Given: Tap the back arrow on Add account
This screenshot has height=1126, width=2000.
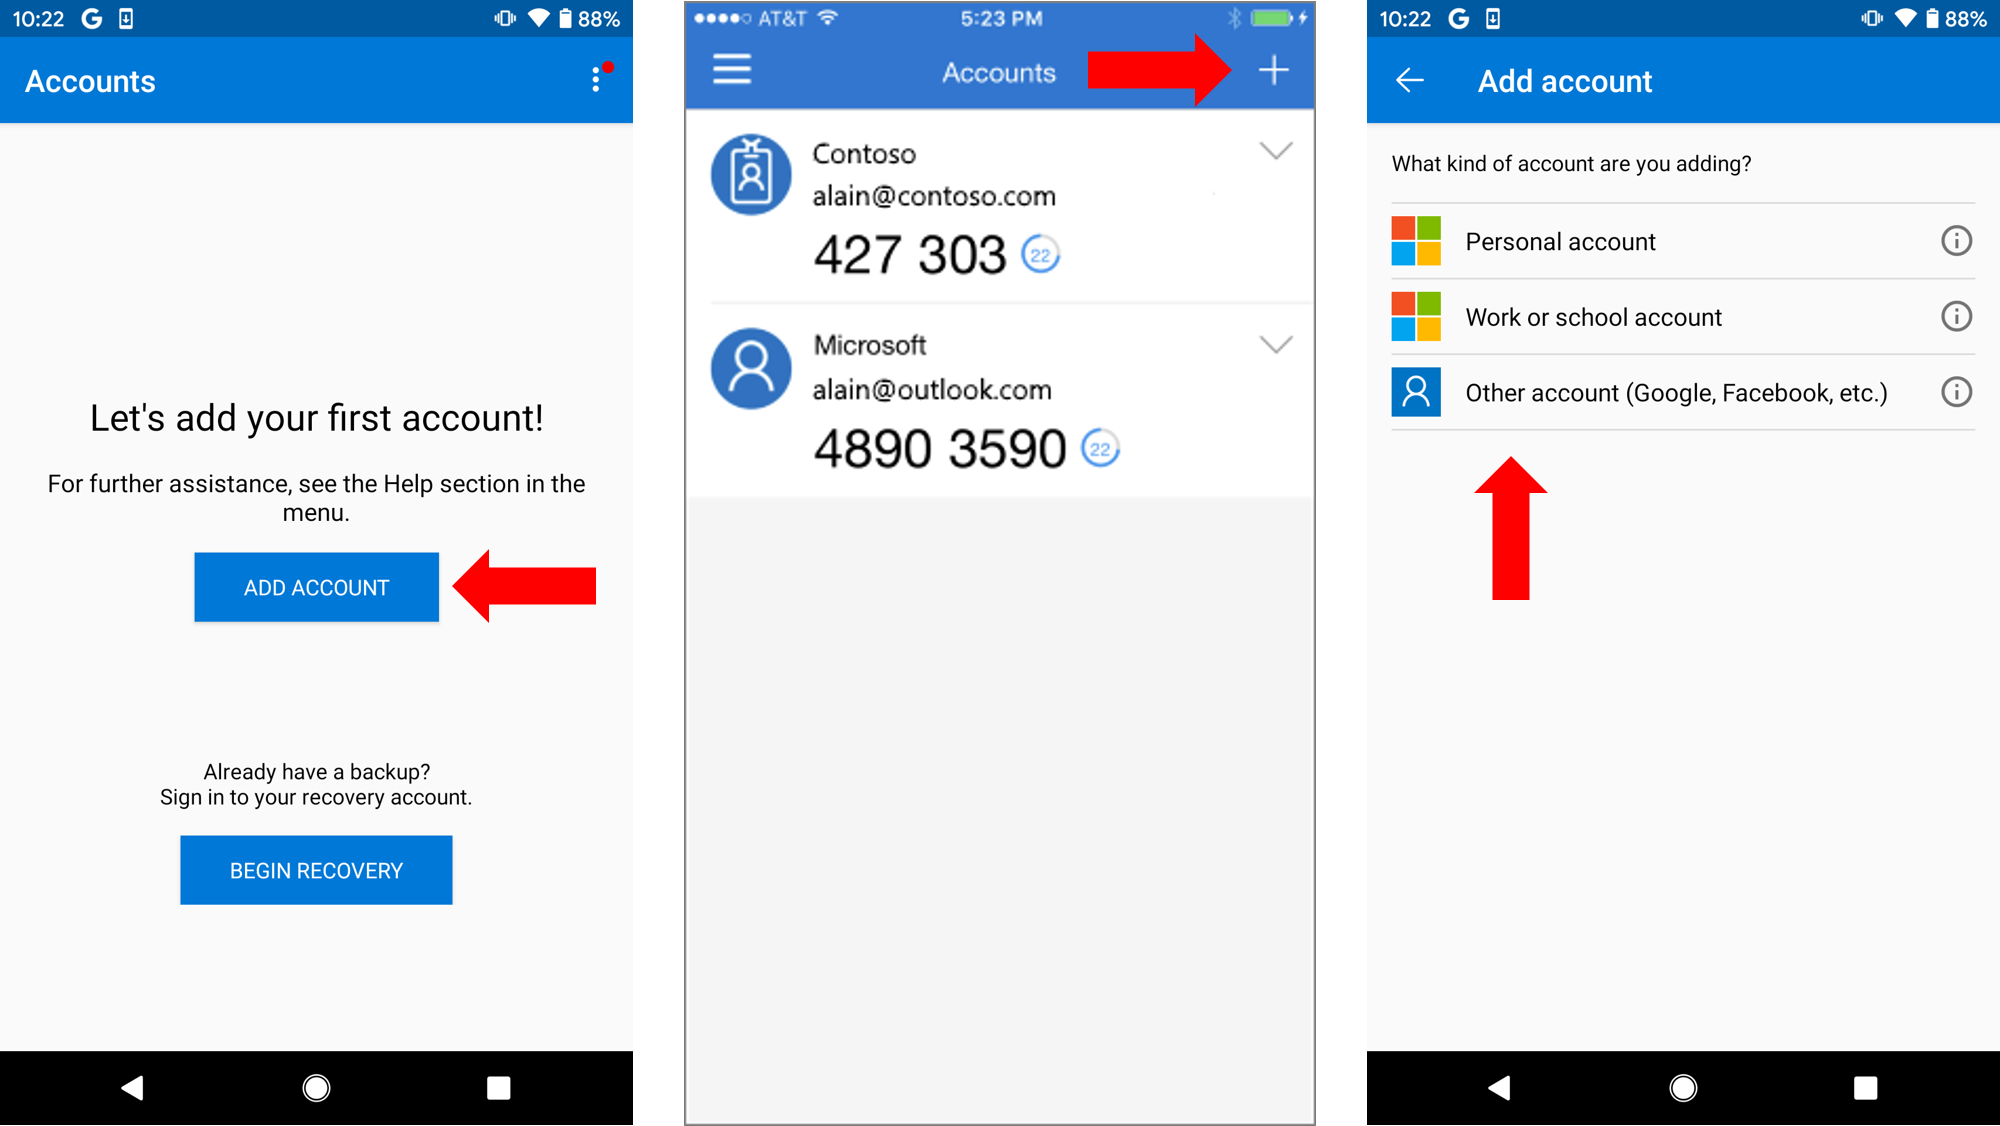Looking at the screenshot, I should 1408,81.
